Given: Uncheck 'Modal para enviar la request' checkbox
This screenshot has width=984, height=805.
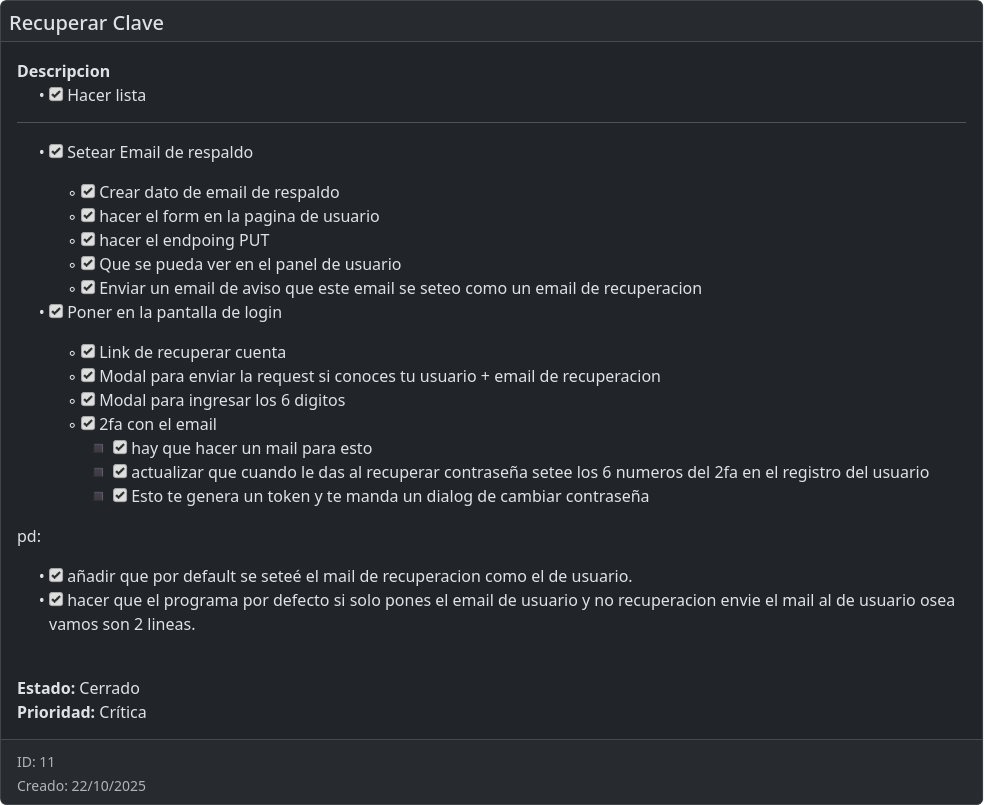Looking at the screenshot, I should pos(88,376).
